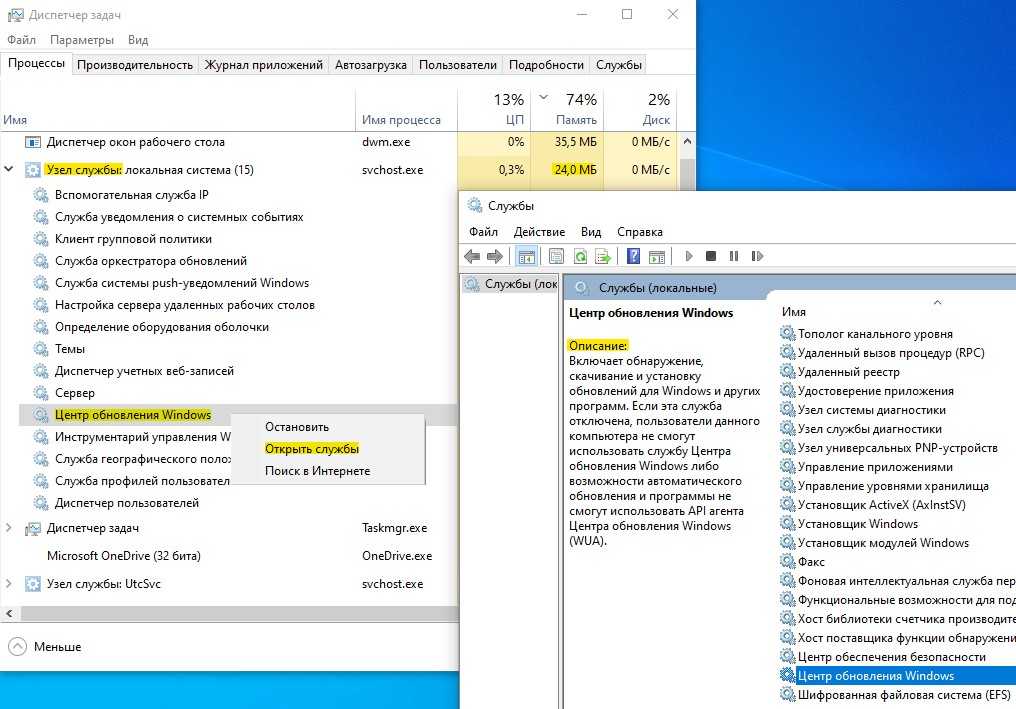The height and width of the screenshot is (709, 1016).
Task: Click the 'Меньше' button in Task Manager
Action: click(45, 647)
